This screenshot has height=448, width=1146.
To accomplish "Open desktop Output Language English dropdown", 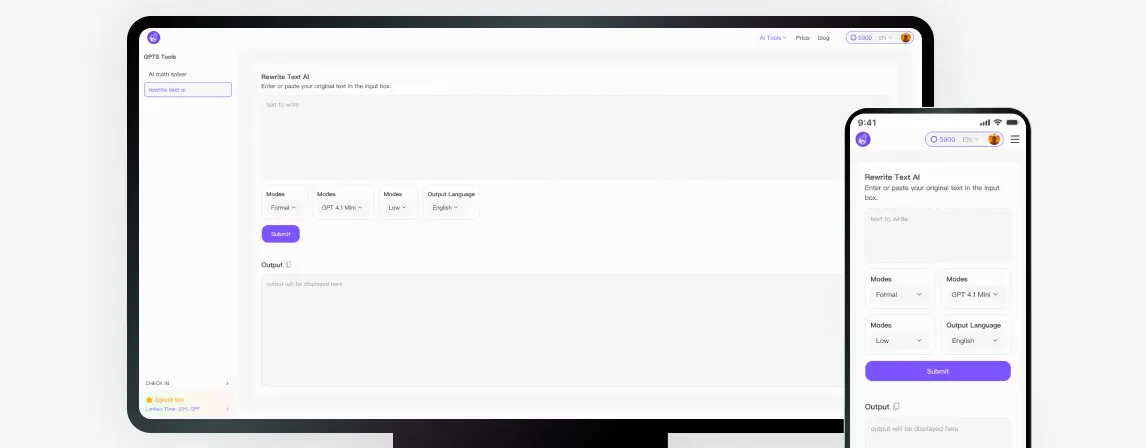I will click(445, 208).
